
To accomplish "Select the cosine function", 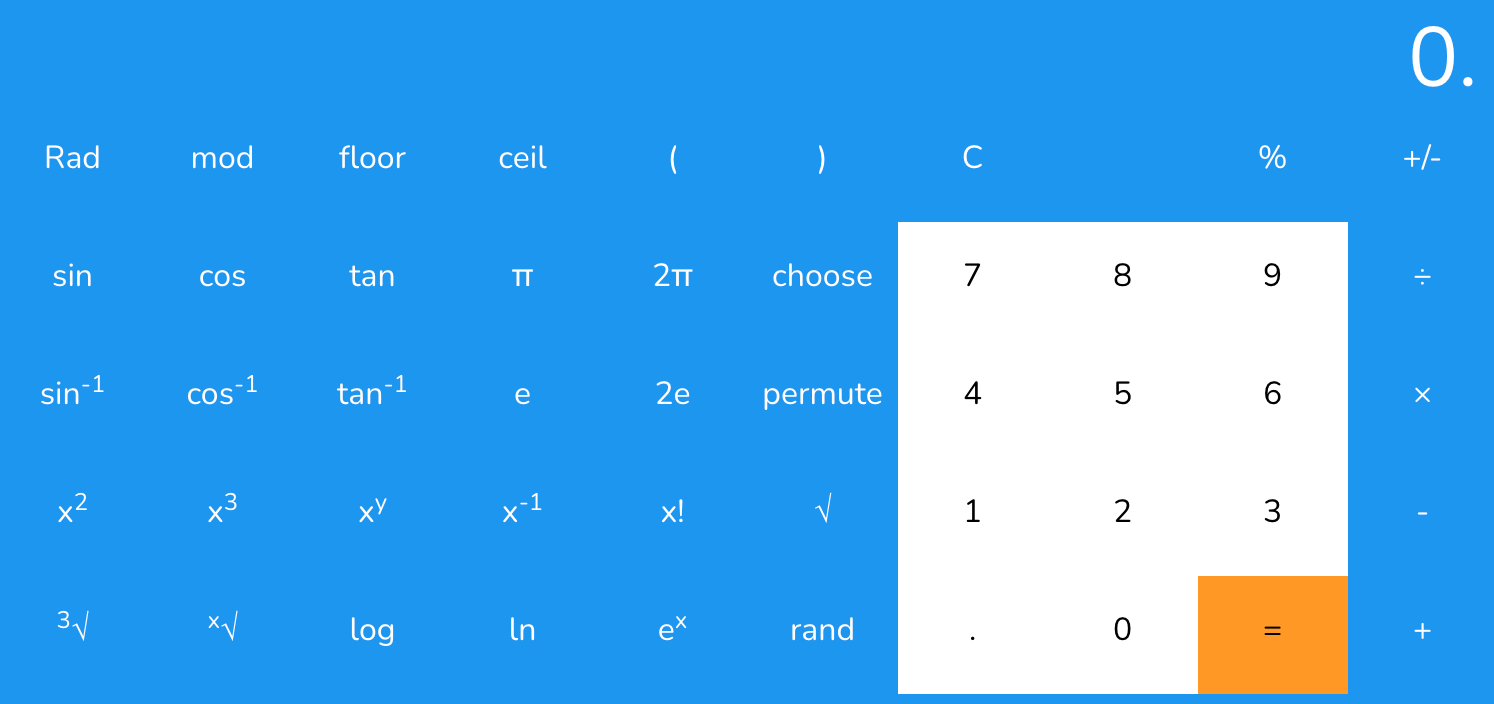I will pyautogui.click(x=221, y=276).
